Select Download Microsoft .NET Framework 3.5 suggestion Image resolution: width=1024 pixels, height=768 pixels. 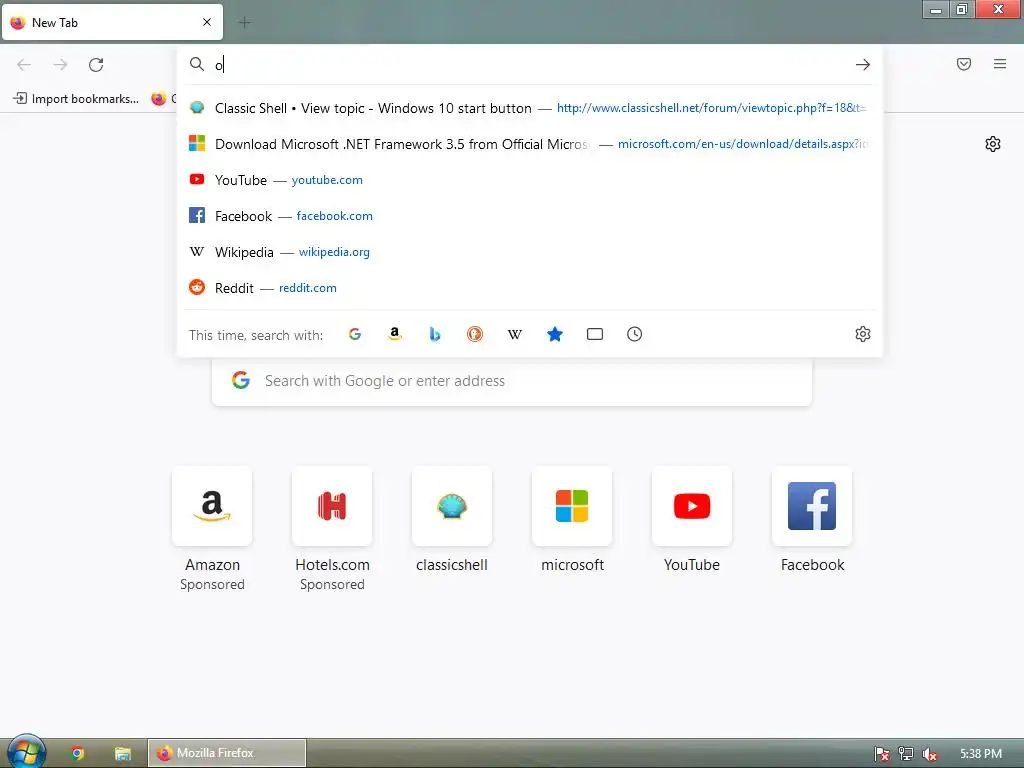530,144
